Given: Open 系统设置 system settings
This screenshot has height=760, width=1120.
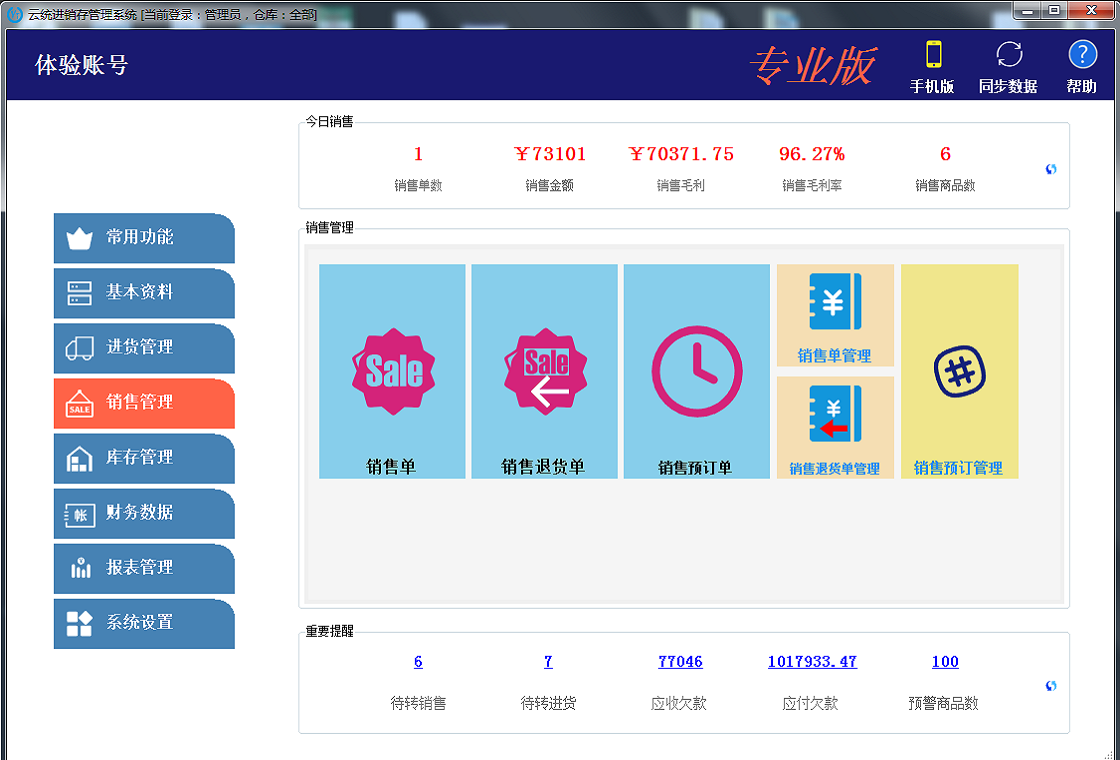Looking at the screenshot, I should (143, 623).
